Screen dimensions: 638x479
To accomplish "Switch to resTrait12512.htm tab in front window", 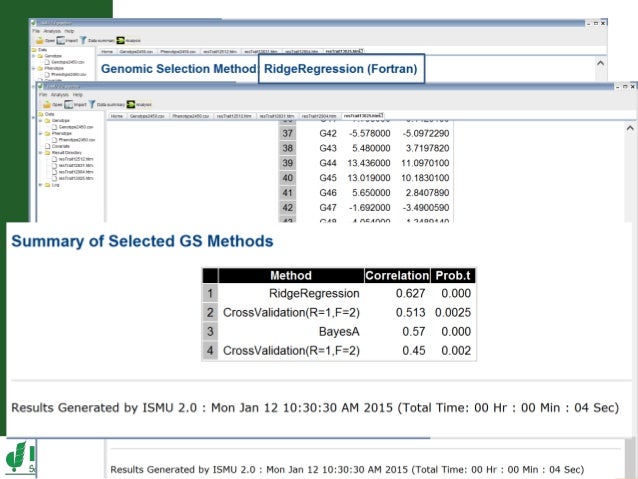I will click(x=234, y=116).
